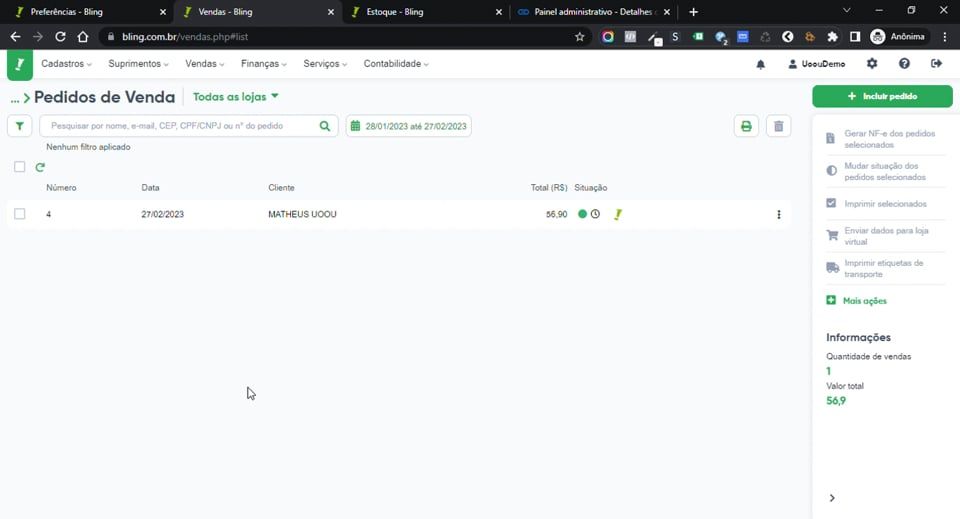This screenshot has width=960, height=519.
Task: Click the Número column header
Action: click(61, 188)
